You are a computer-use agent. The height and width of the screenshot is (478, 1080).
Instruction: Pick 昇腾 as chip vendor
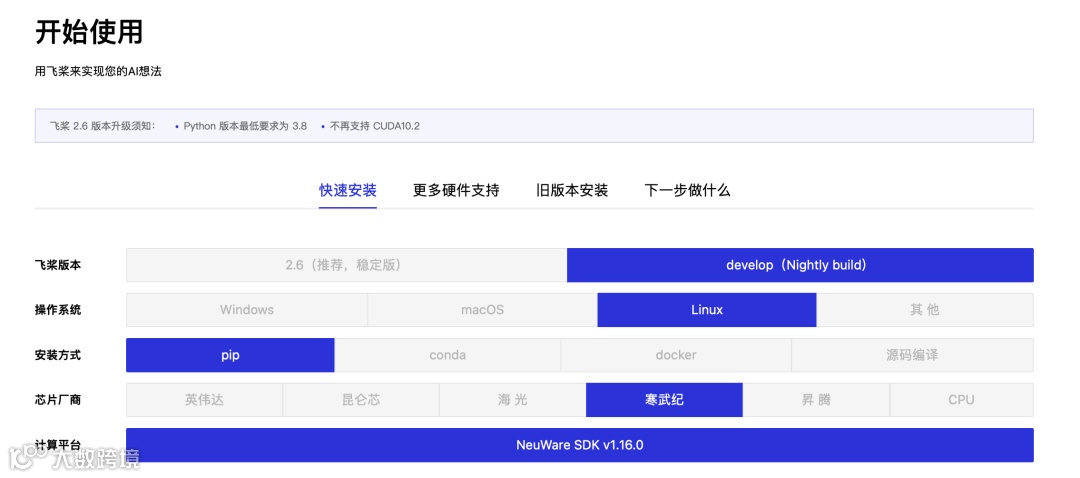click(816, 400)
